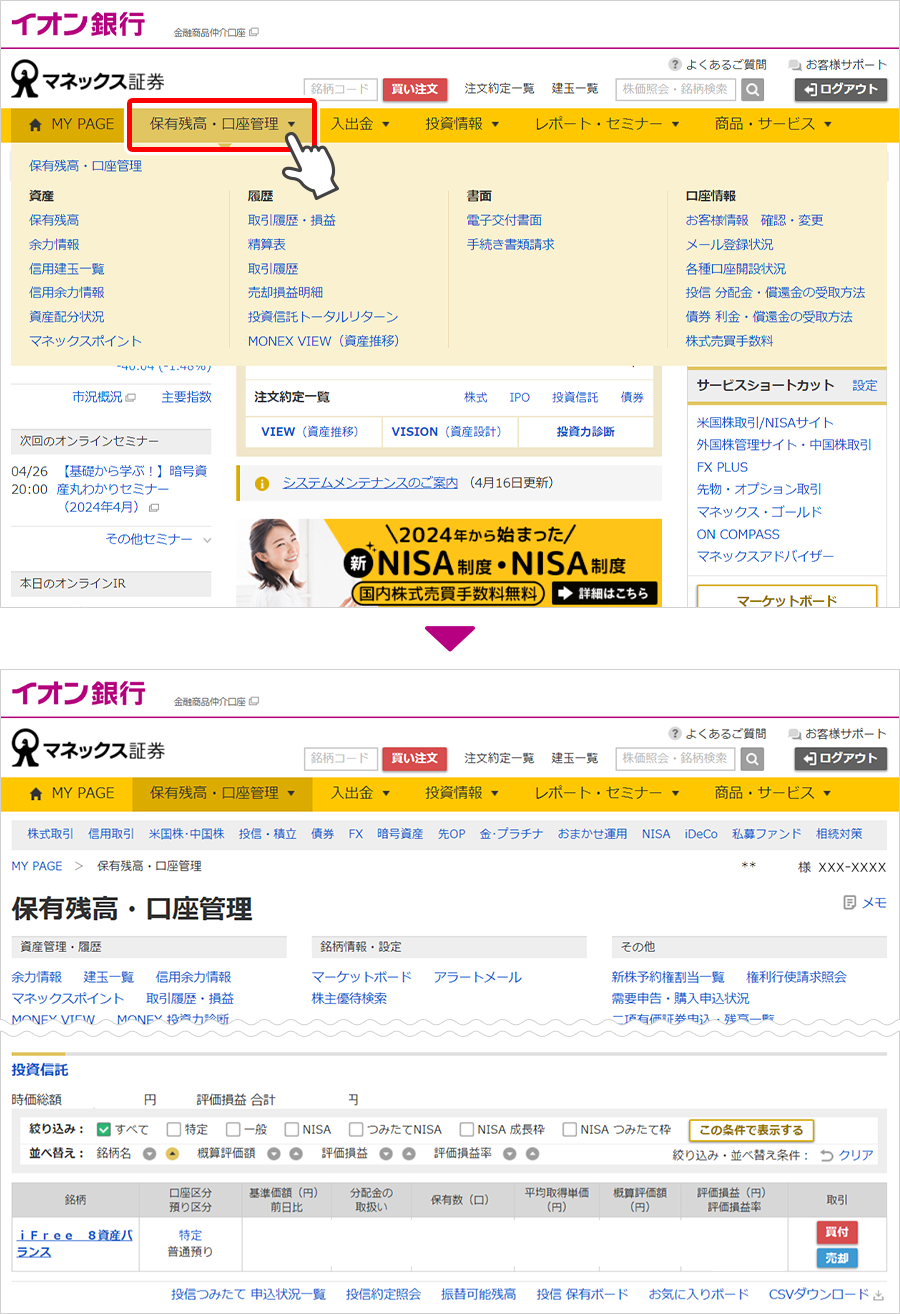The width and height of the screenshot is (900, 1314).
Task: Sort 銘柄名 ascending with its highlighted up arrow
Action: click(x=172, y=1153)
